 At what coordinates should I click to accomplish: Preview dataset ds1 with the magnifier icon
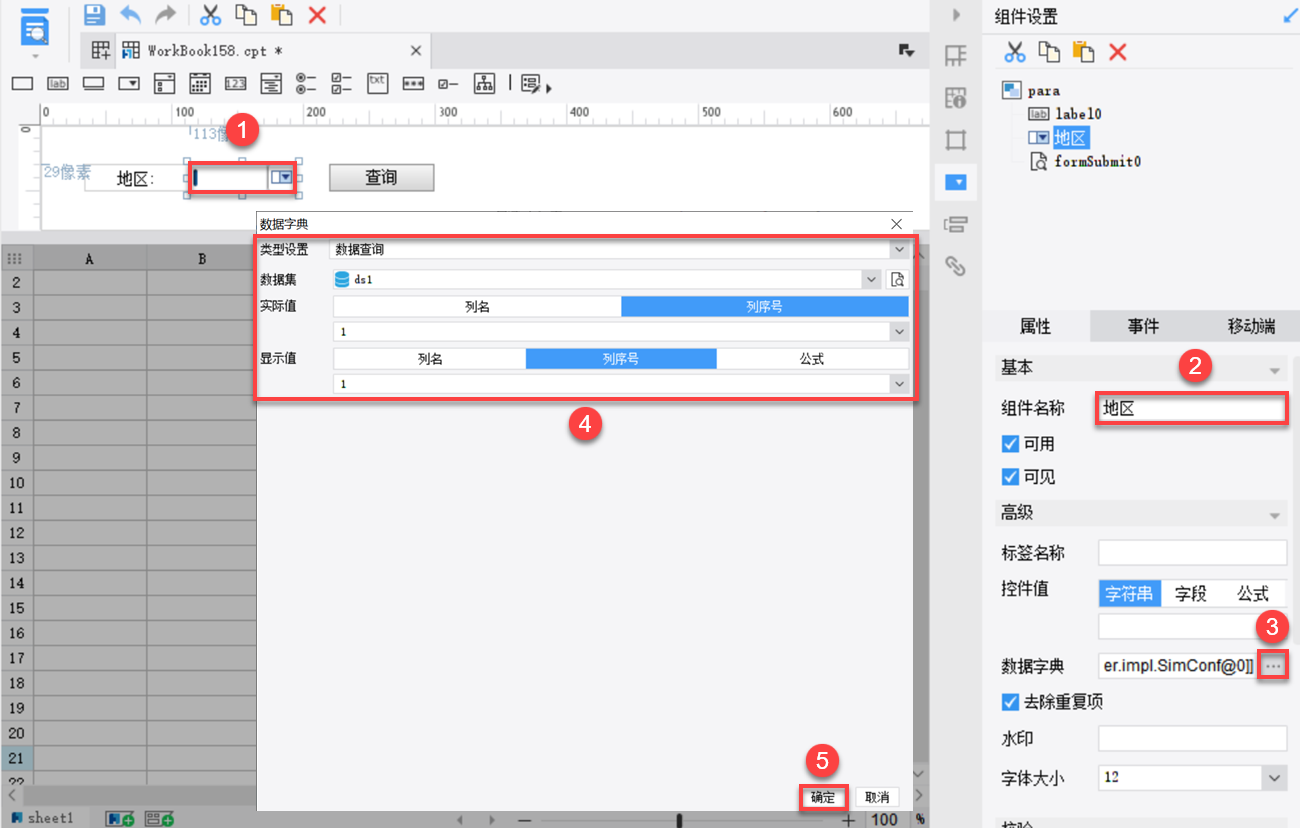pyautogui.click(x=897, y=280)
